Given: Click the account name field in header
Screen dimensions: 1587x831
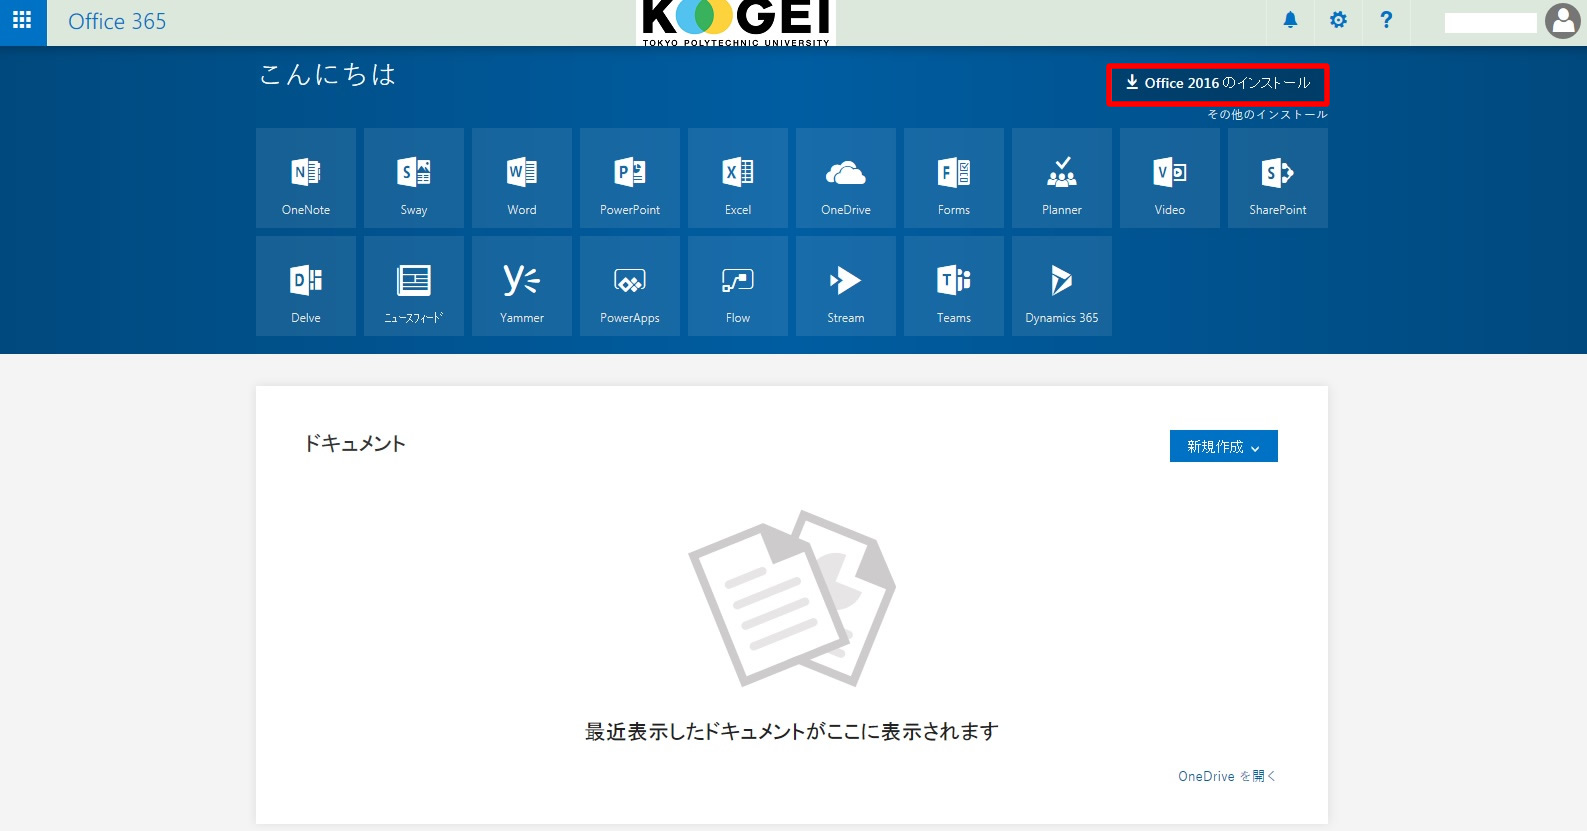Looking at the screenshot, I should tap(1490, 22).
